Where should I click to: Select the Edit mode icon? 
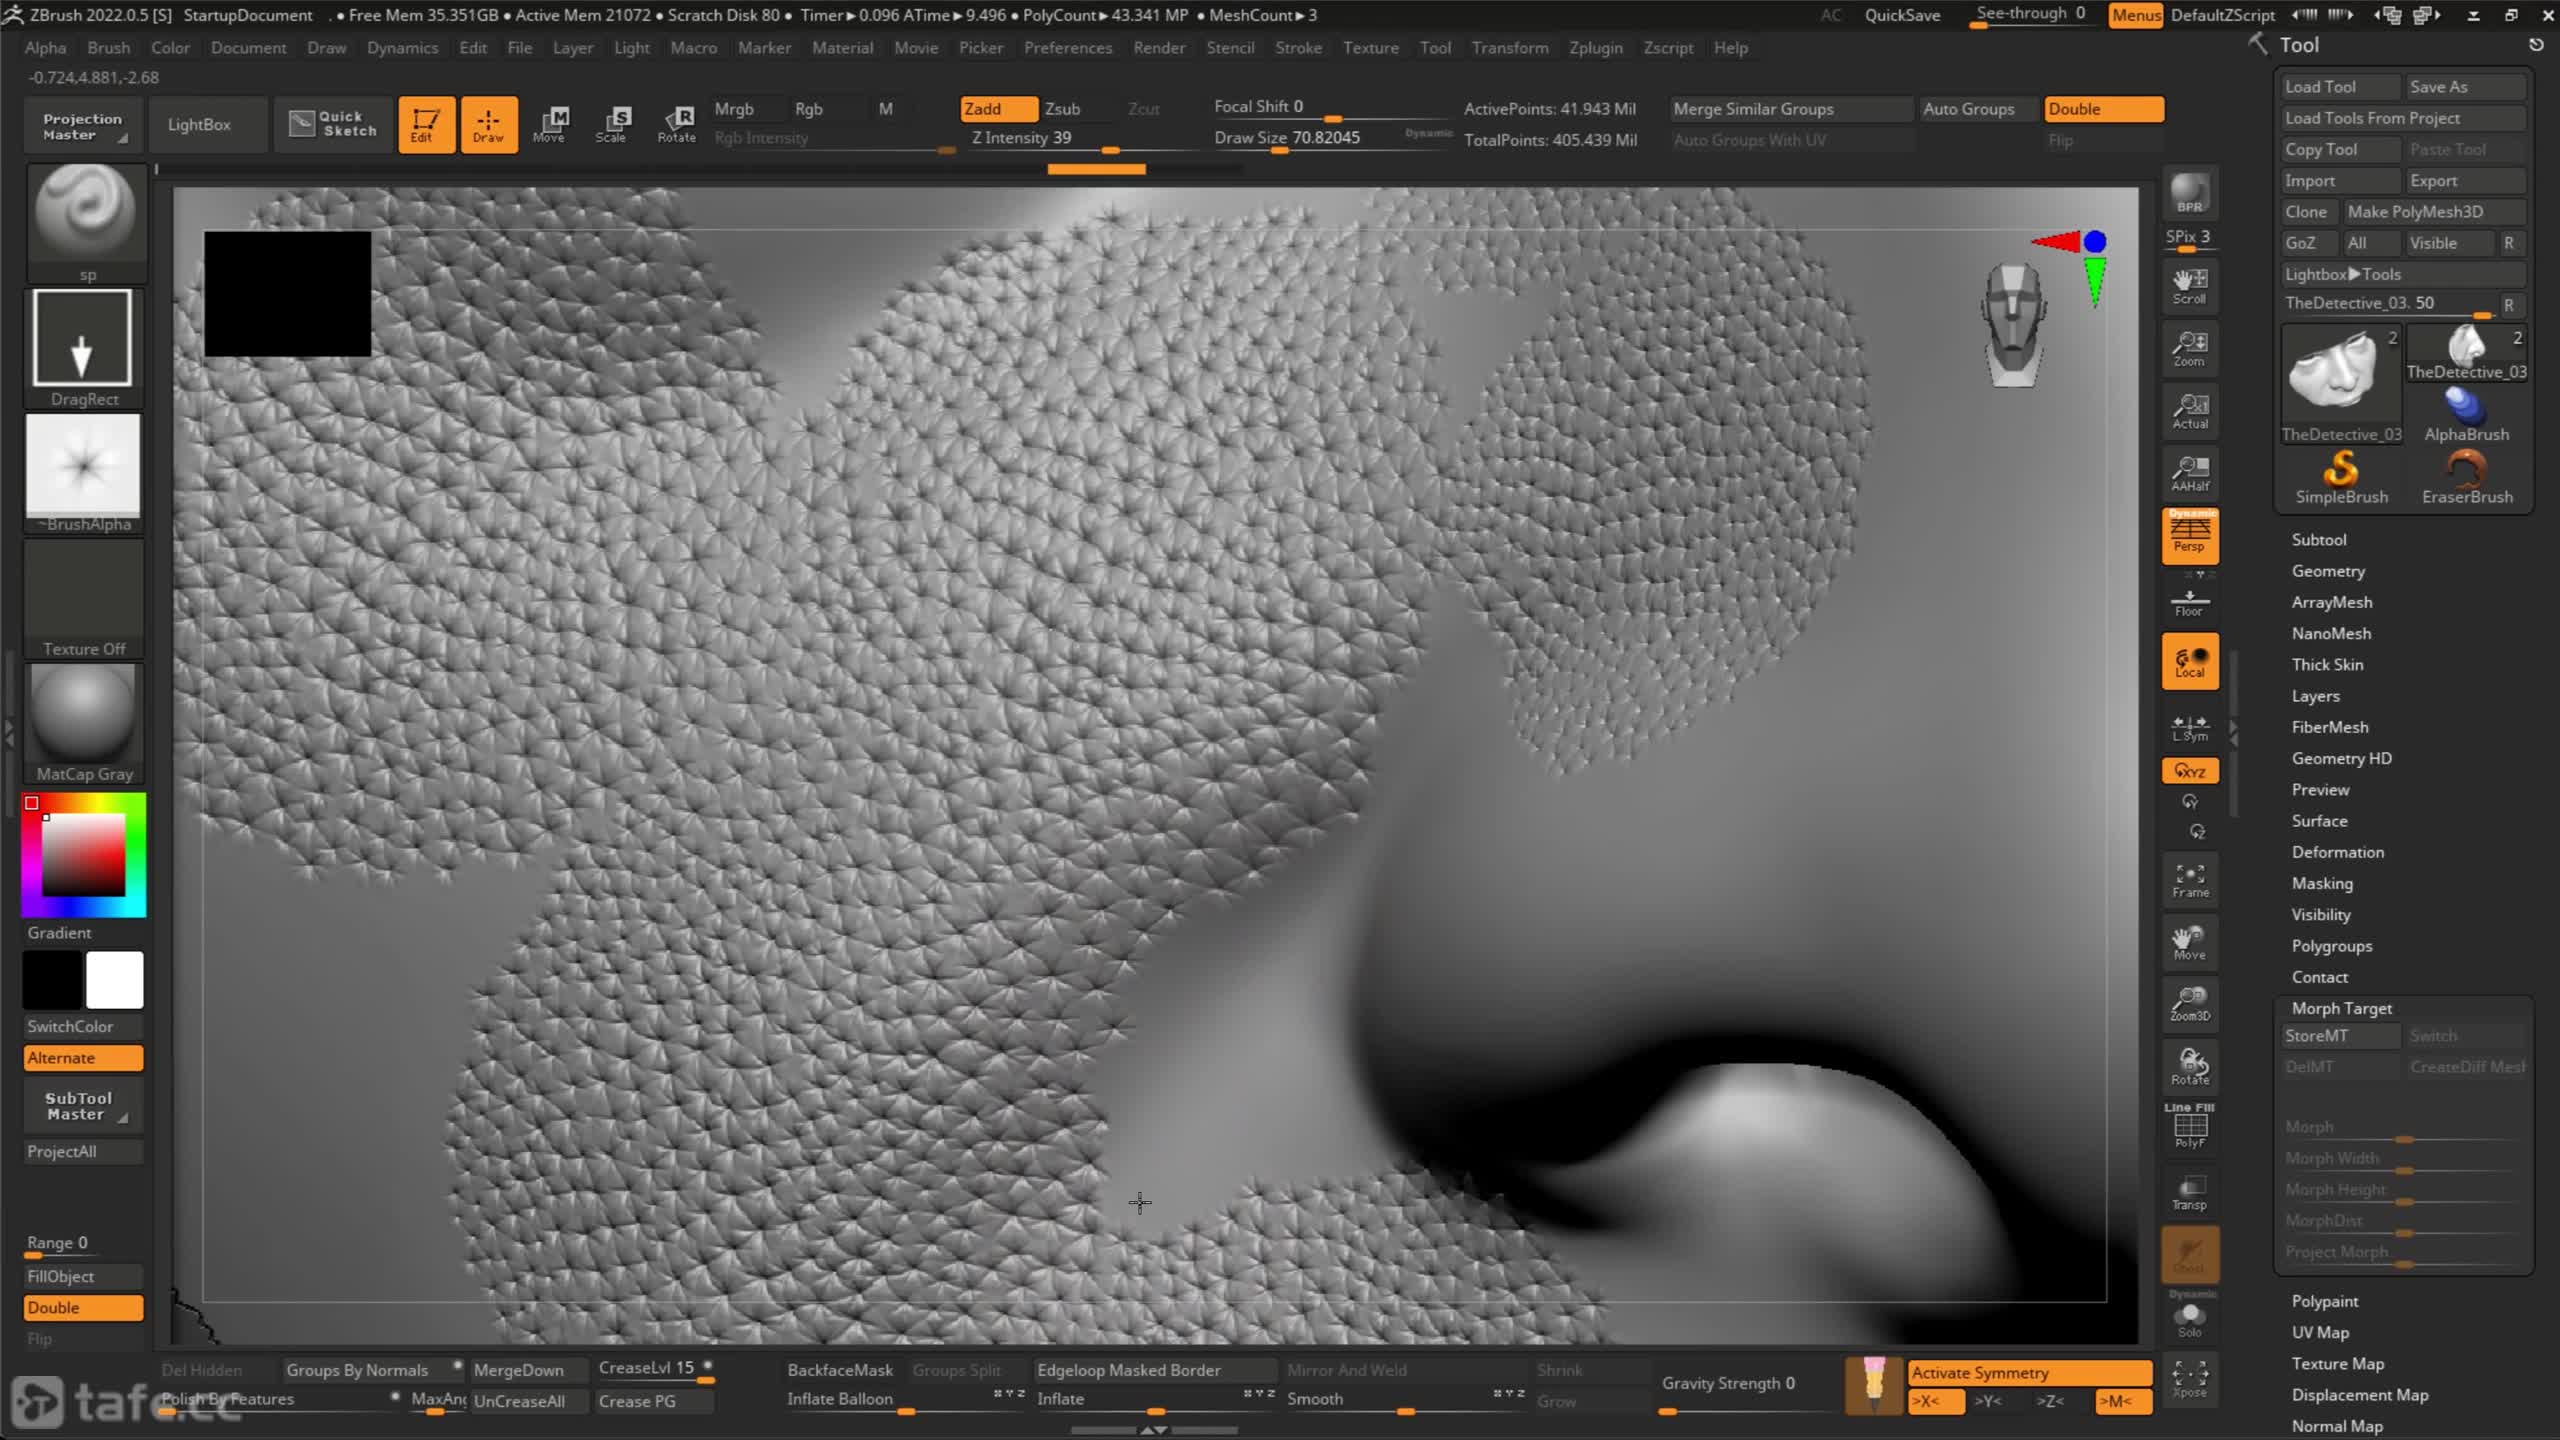point(426,125)
